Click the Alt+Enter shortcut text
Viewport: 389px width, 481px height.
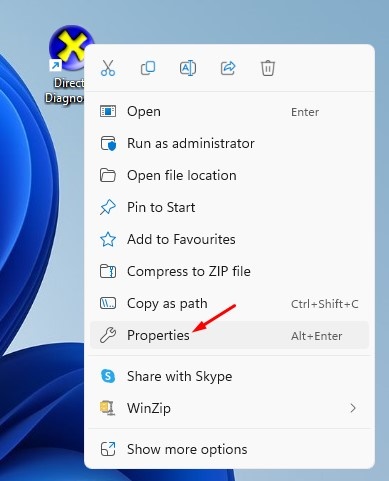click(x=316, y=336)
